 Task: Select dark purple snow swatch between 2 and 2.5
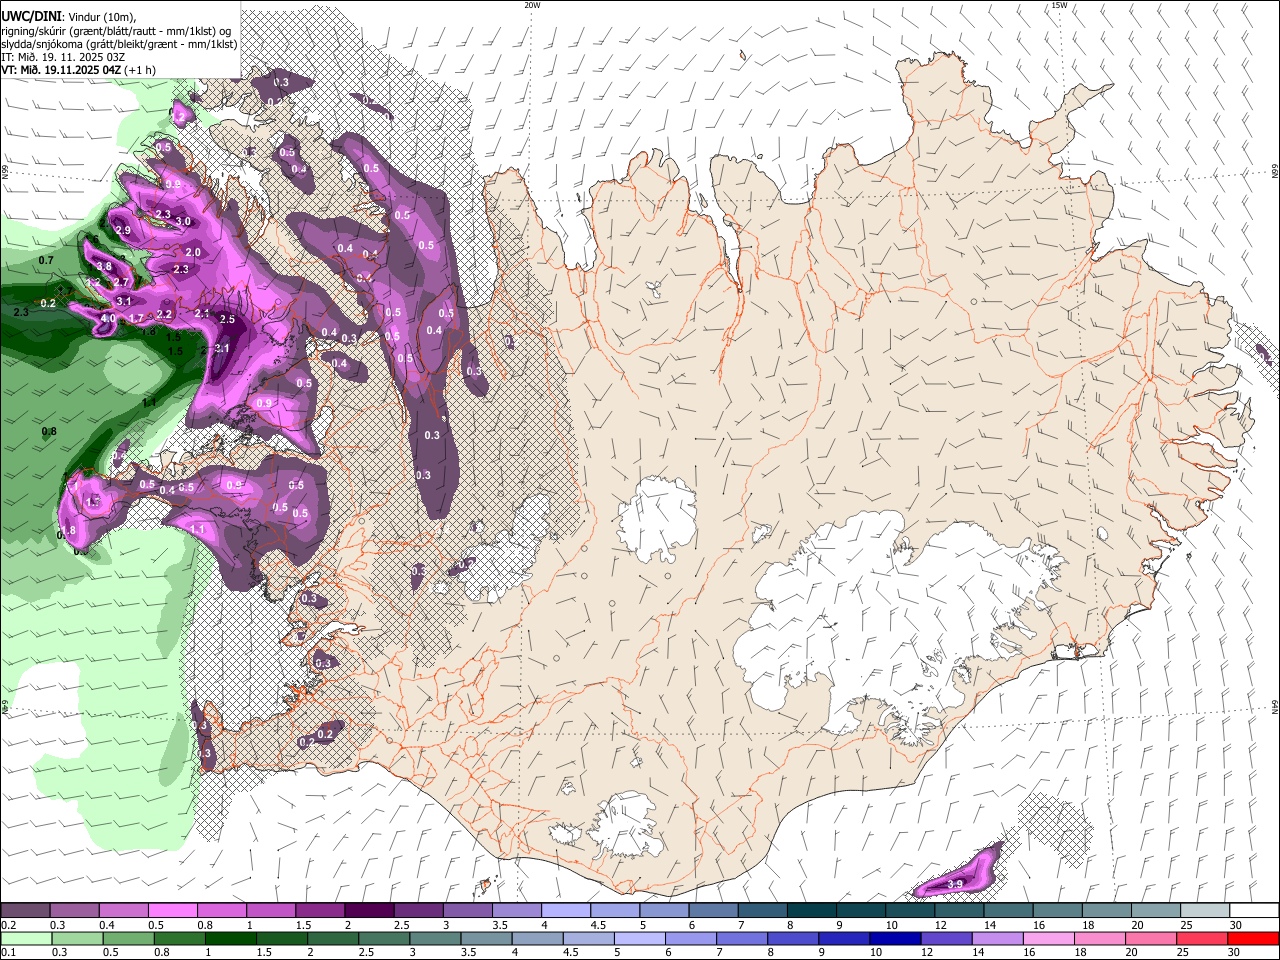pos(369,911)
